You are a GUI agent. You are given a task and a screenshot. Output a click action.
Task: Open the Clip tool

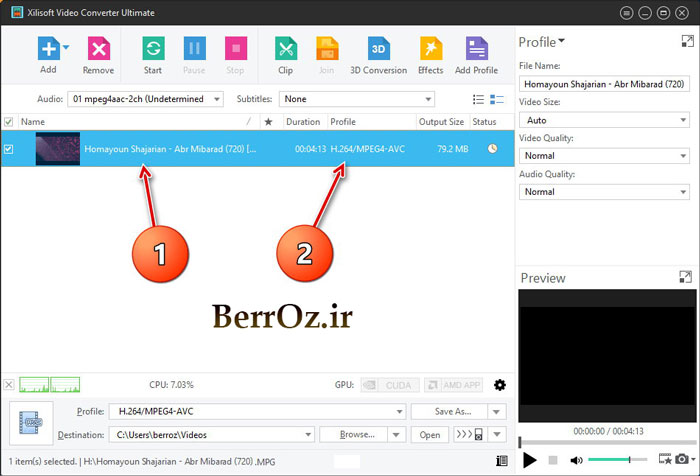285,50
